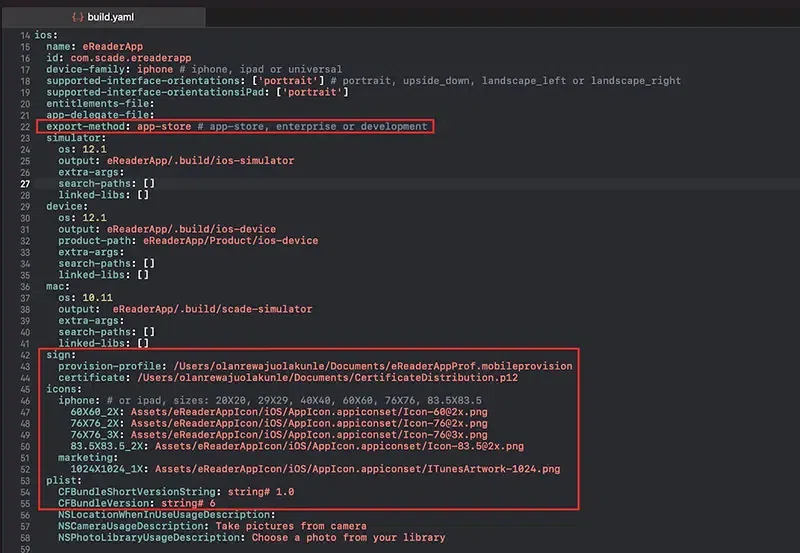The height and width of the screenshot is (553, 800).
Task: Click the text 'Take pictures from camera'
Action: point(291,526)
